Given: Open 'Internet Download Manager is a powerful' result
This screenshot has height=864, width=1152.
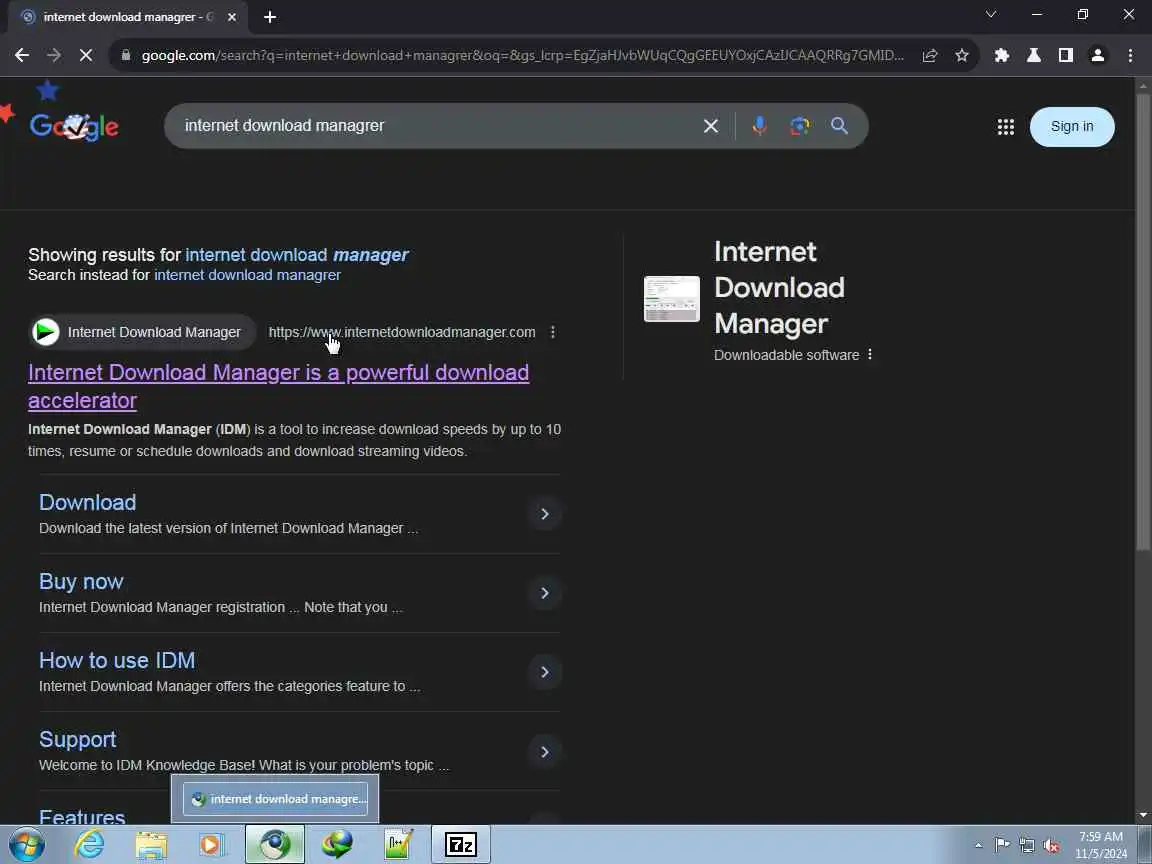Looking at the screenshot, I should click(278, 386).
